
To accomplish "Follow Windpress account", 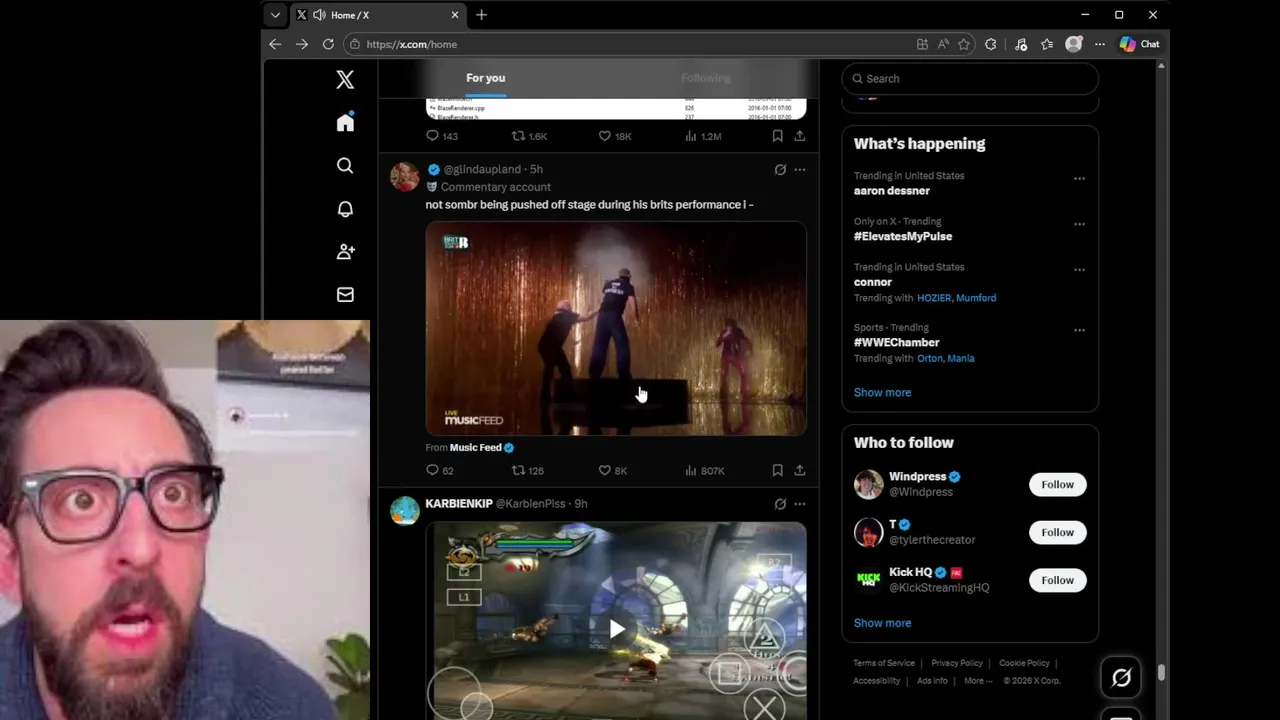I will 1057,484.
